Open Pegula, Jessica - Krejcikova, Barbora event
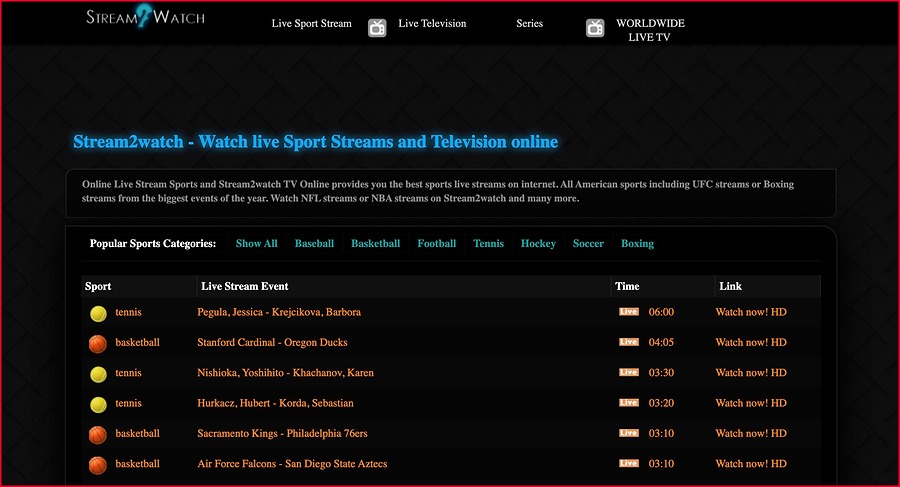 pos(279,312)
